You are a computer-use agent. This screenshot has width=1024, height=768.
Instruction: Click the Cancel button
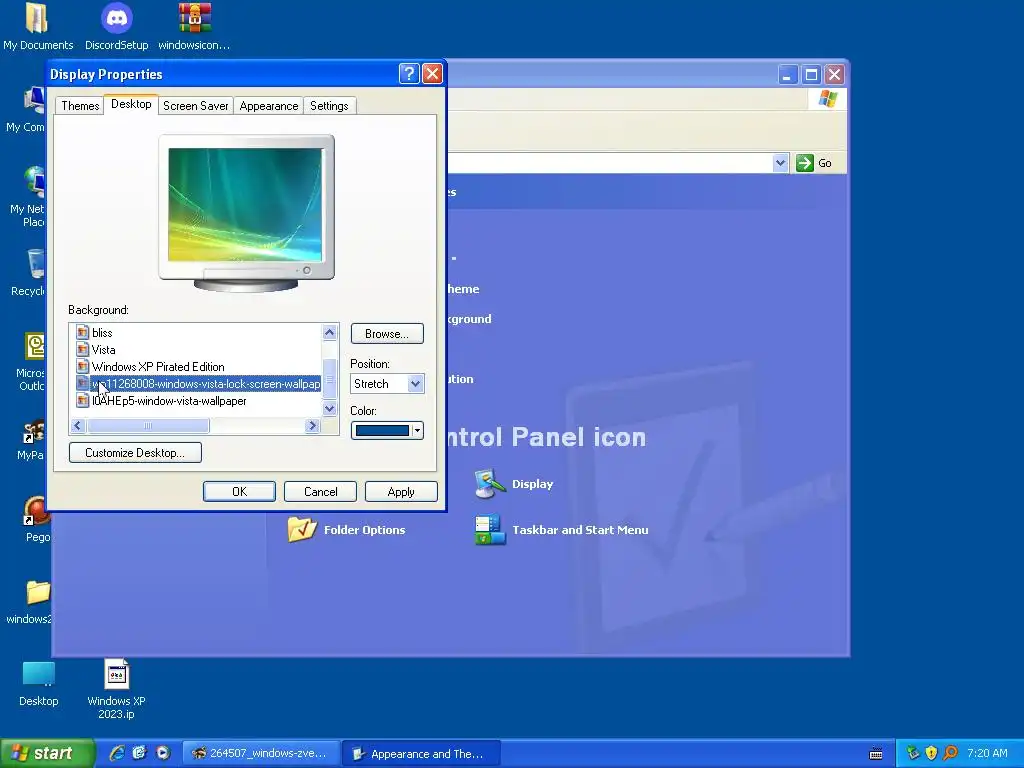pyautogui.click(x=321, y=492)
